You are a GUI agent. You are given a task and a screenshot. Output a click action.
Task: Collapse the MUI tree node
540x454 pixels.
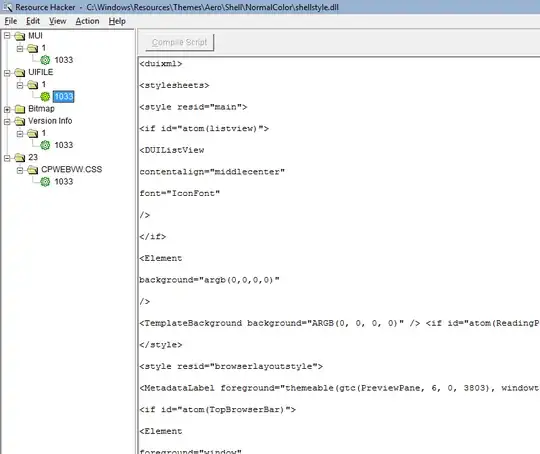(x=7, y=36)
